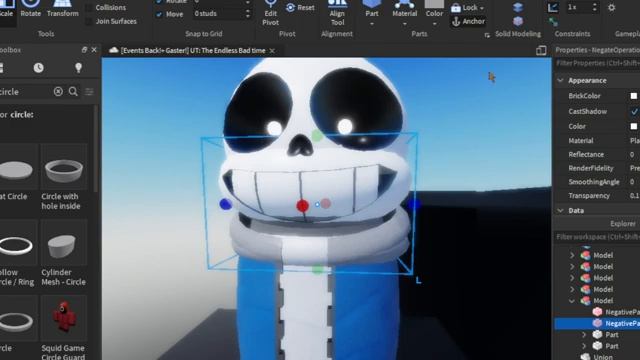Select the Transform tool
The image size is (640, 360).
(62, 9)
